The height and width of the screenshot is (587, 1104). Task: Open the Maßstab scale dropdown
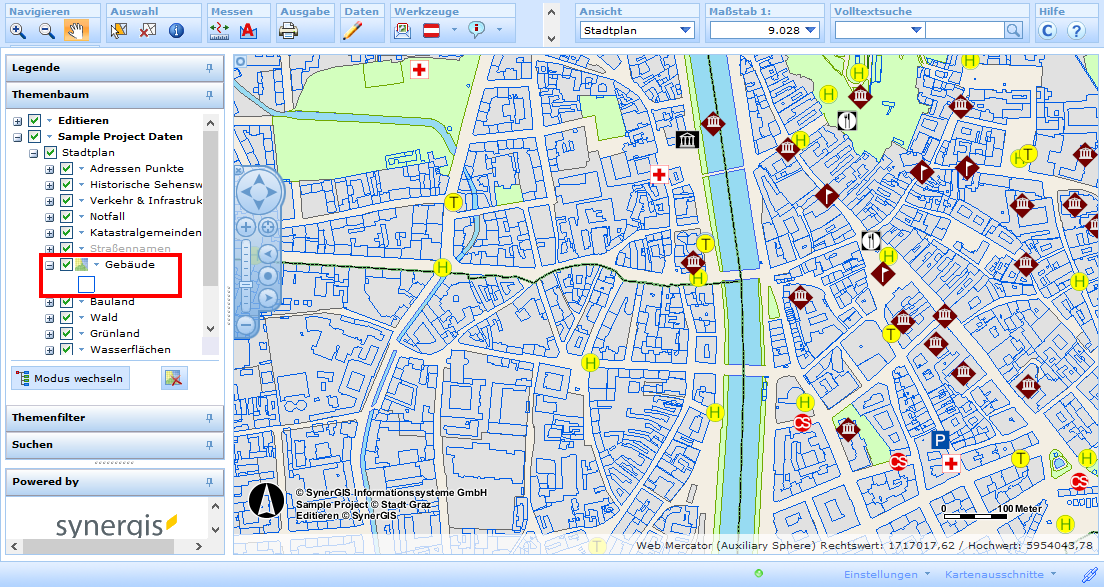coord(764,30)
